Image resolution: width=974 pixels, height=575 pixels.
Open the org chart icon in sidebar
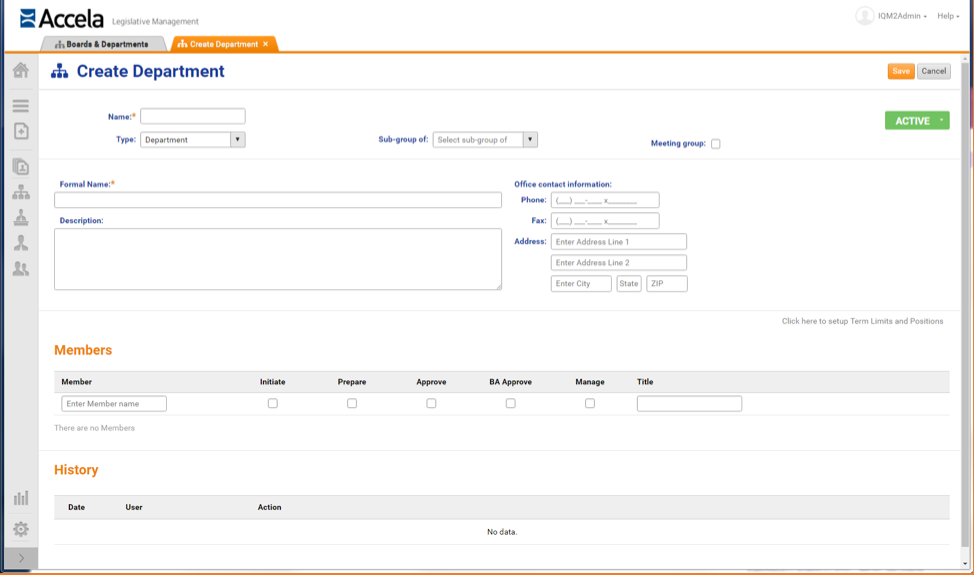point(20,192)
